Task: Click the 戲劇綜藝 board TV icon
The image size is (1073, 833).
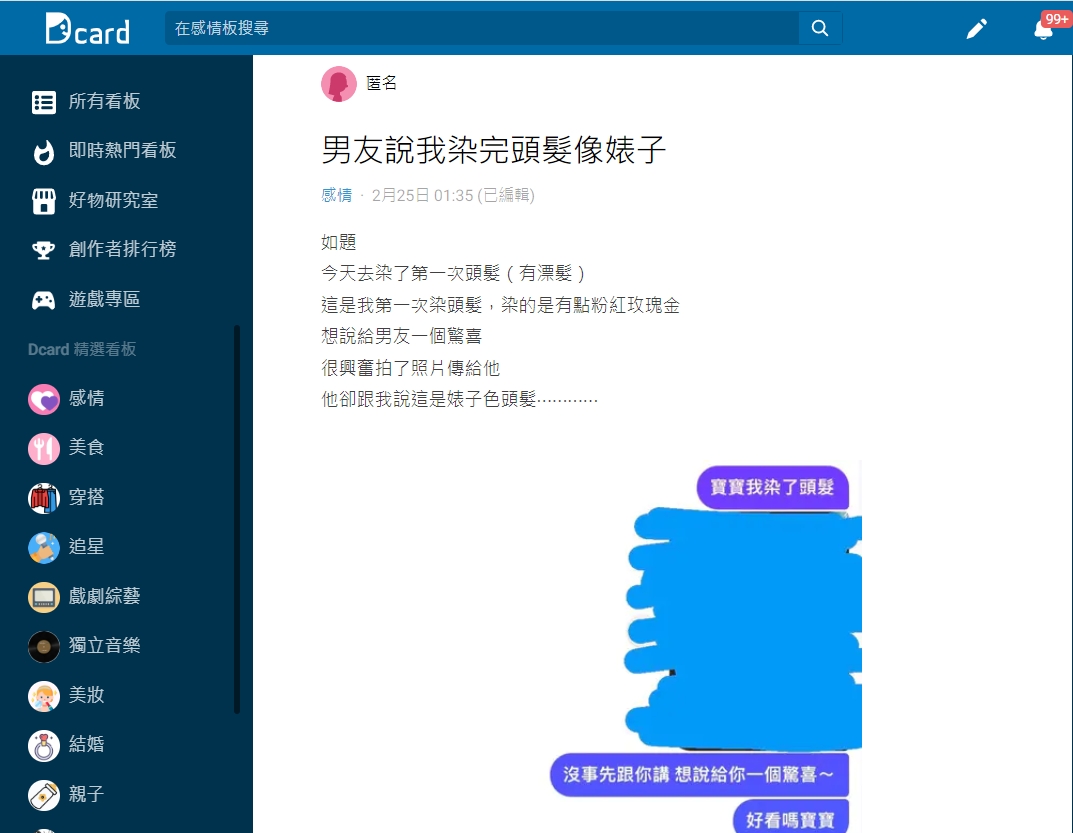Action: coord(44,597)
